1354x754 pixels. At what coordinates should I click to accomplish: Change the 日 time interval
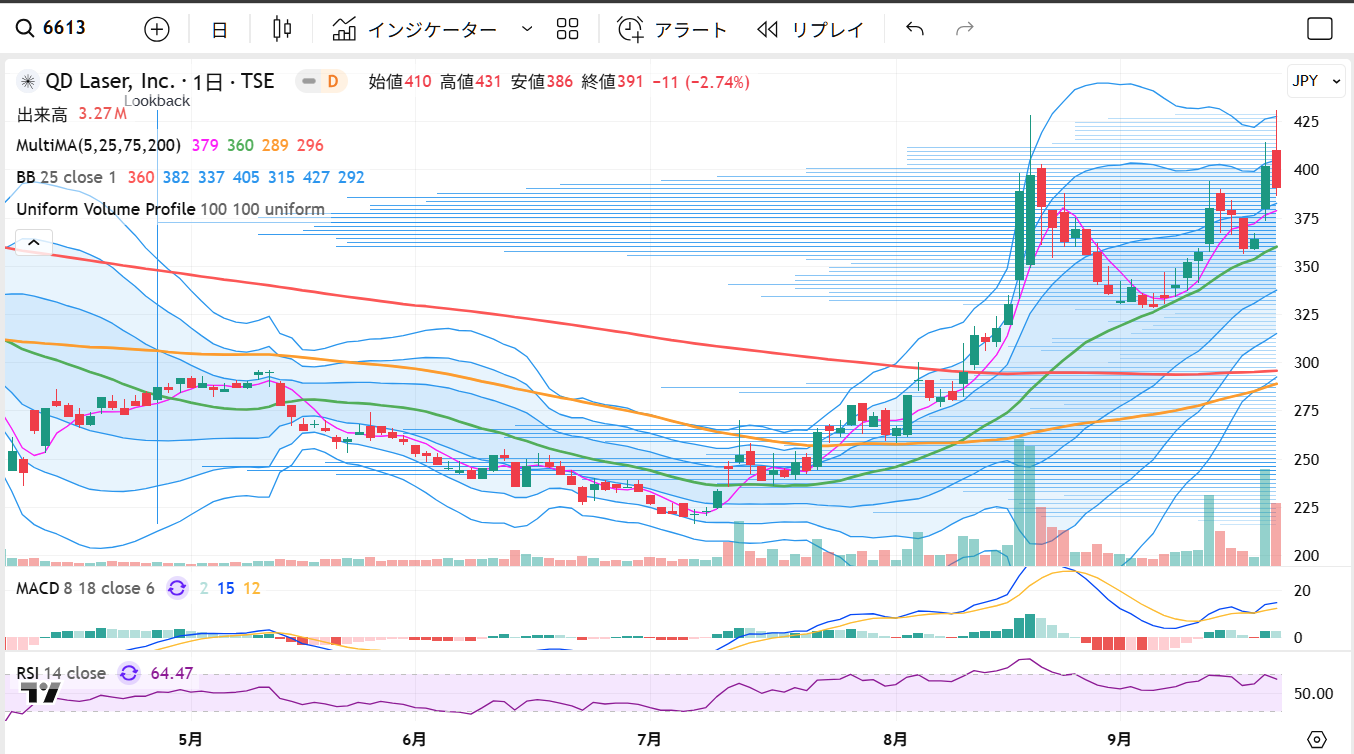[219, 30]
